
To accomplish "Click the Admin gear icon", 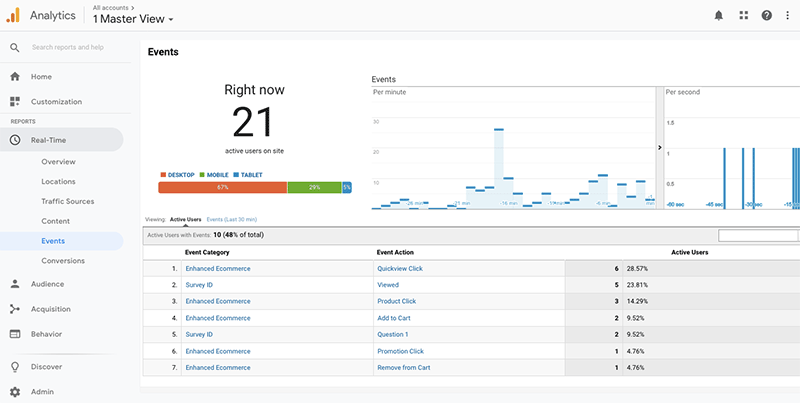I will pyautogui.click(x=15, y=392).
